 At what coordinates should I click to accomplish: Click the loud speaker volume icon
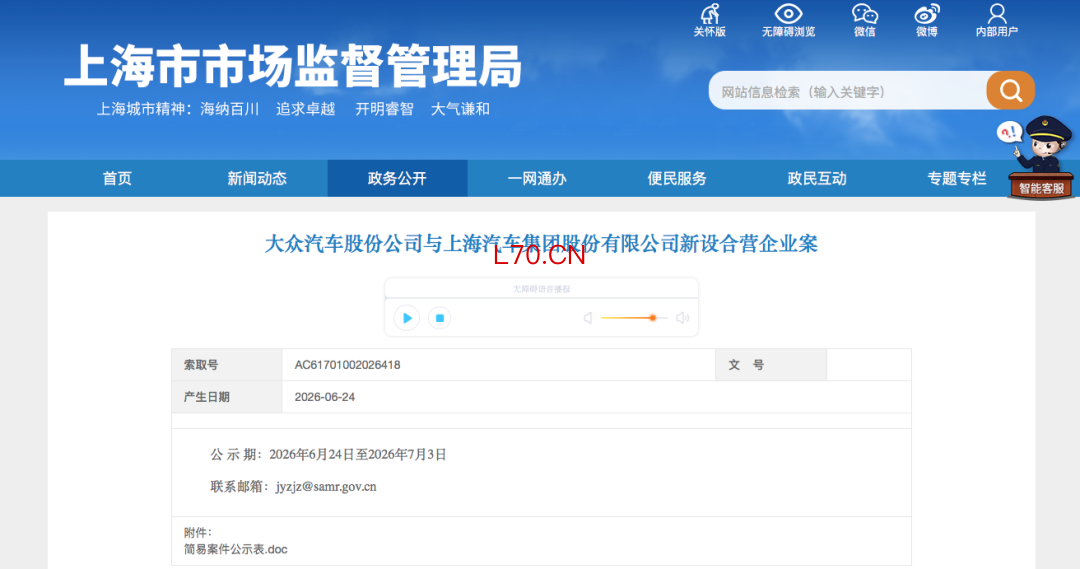tap(683, 318)
